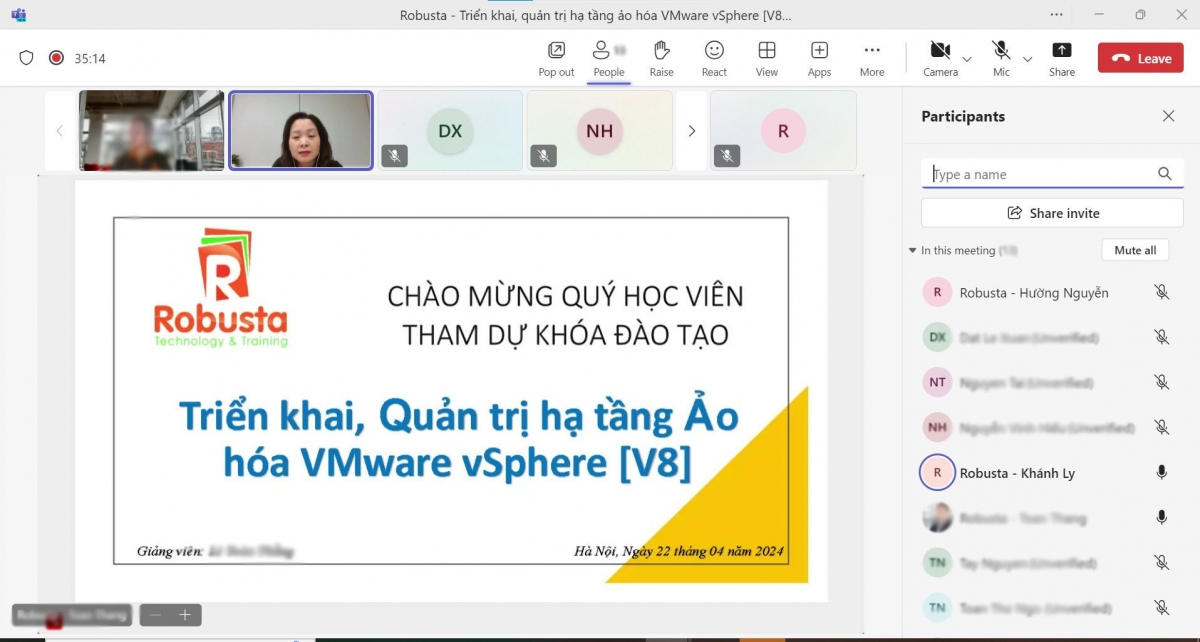Open the View layout options
Viewport: 1200px width, 642px height.
pos(767,58)
